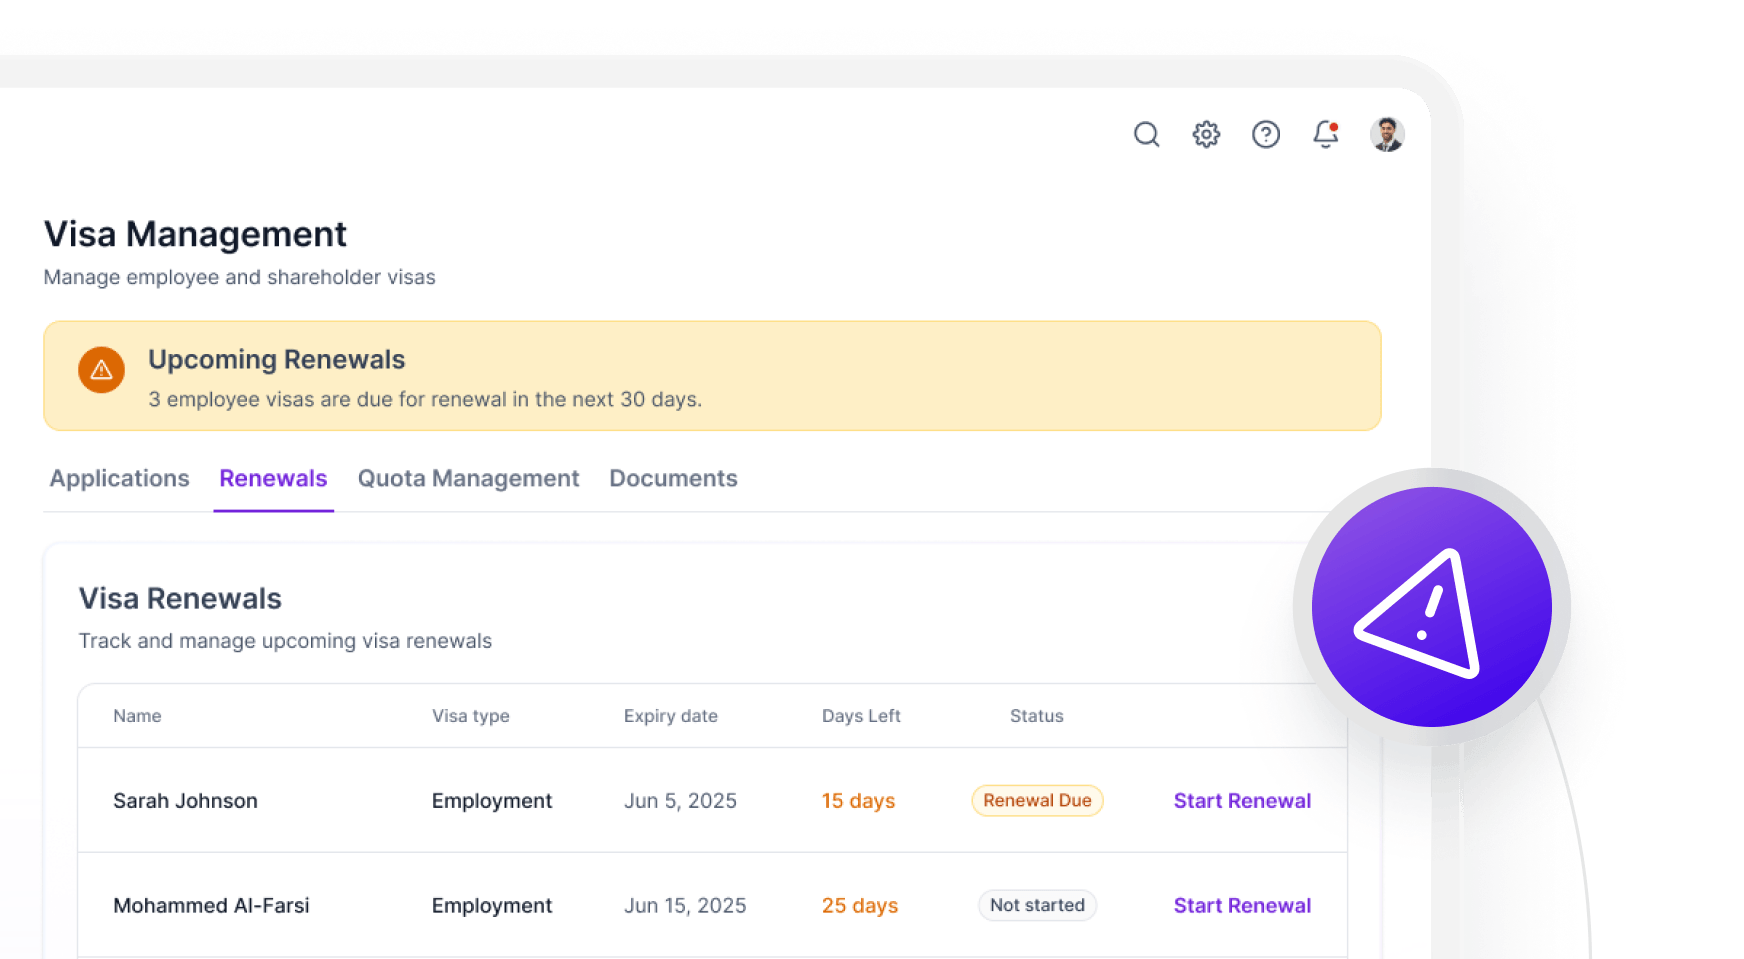The height and width of the screenshot is (959, 1744).
Task: Open the Quota Management tab
Action: coord(468,478)
